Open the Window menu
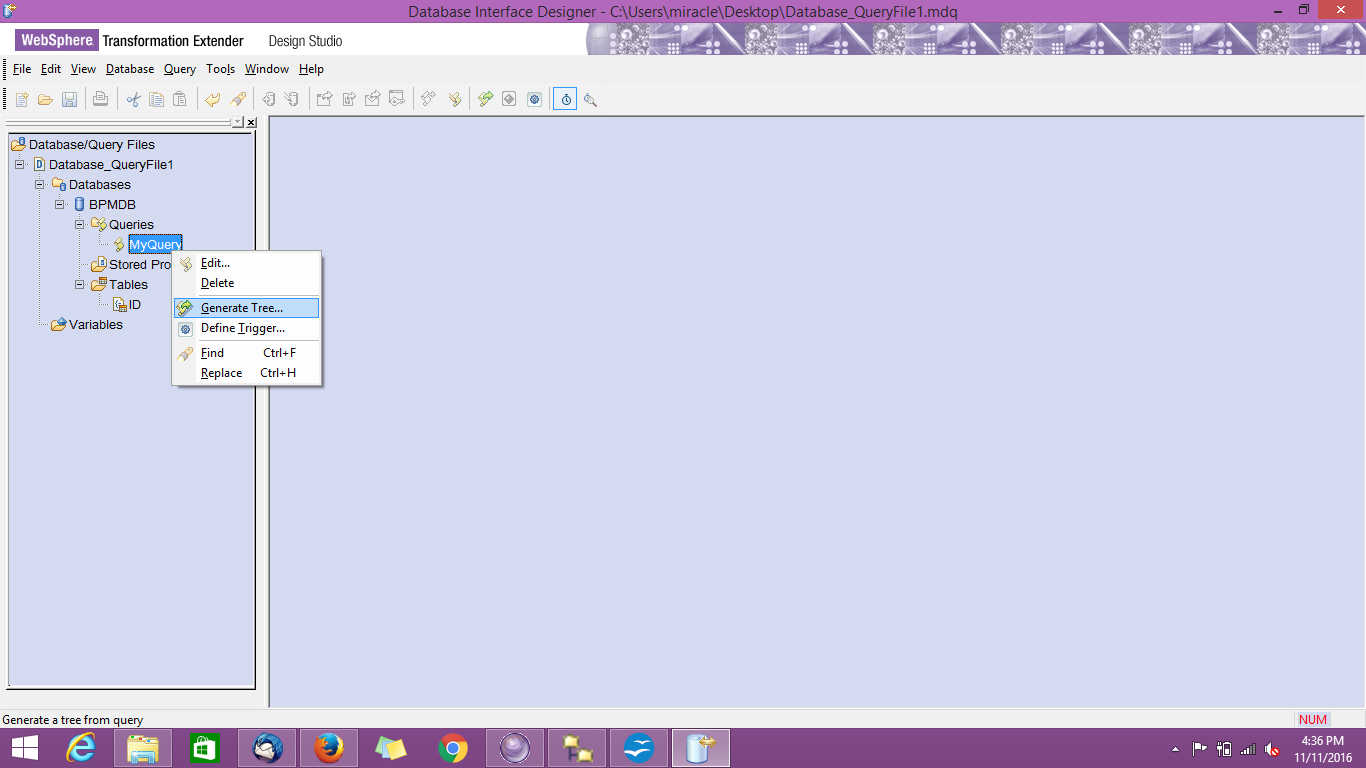Viewport: 1366px width, 768px height. tap(267, 69)
